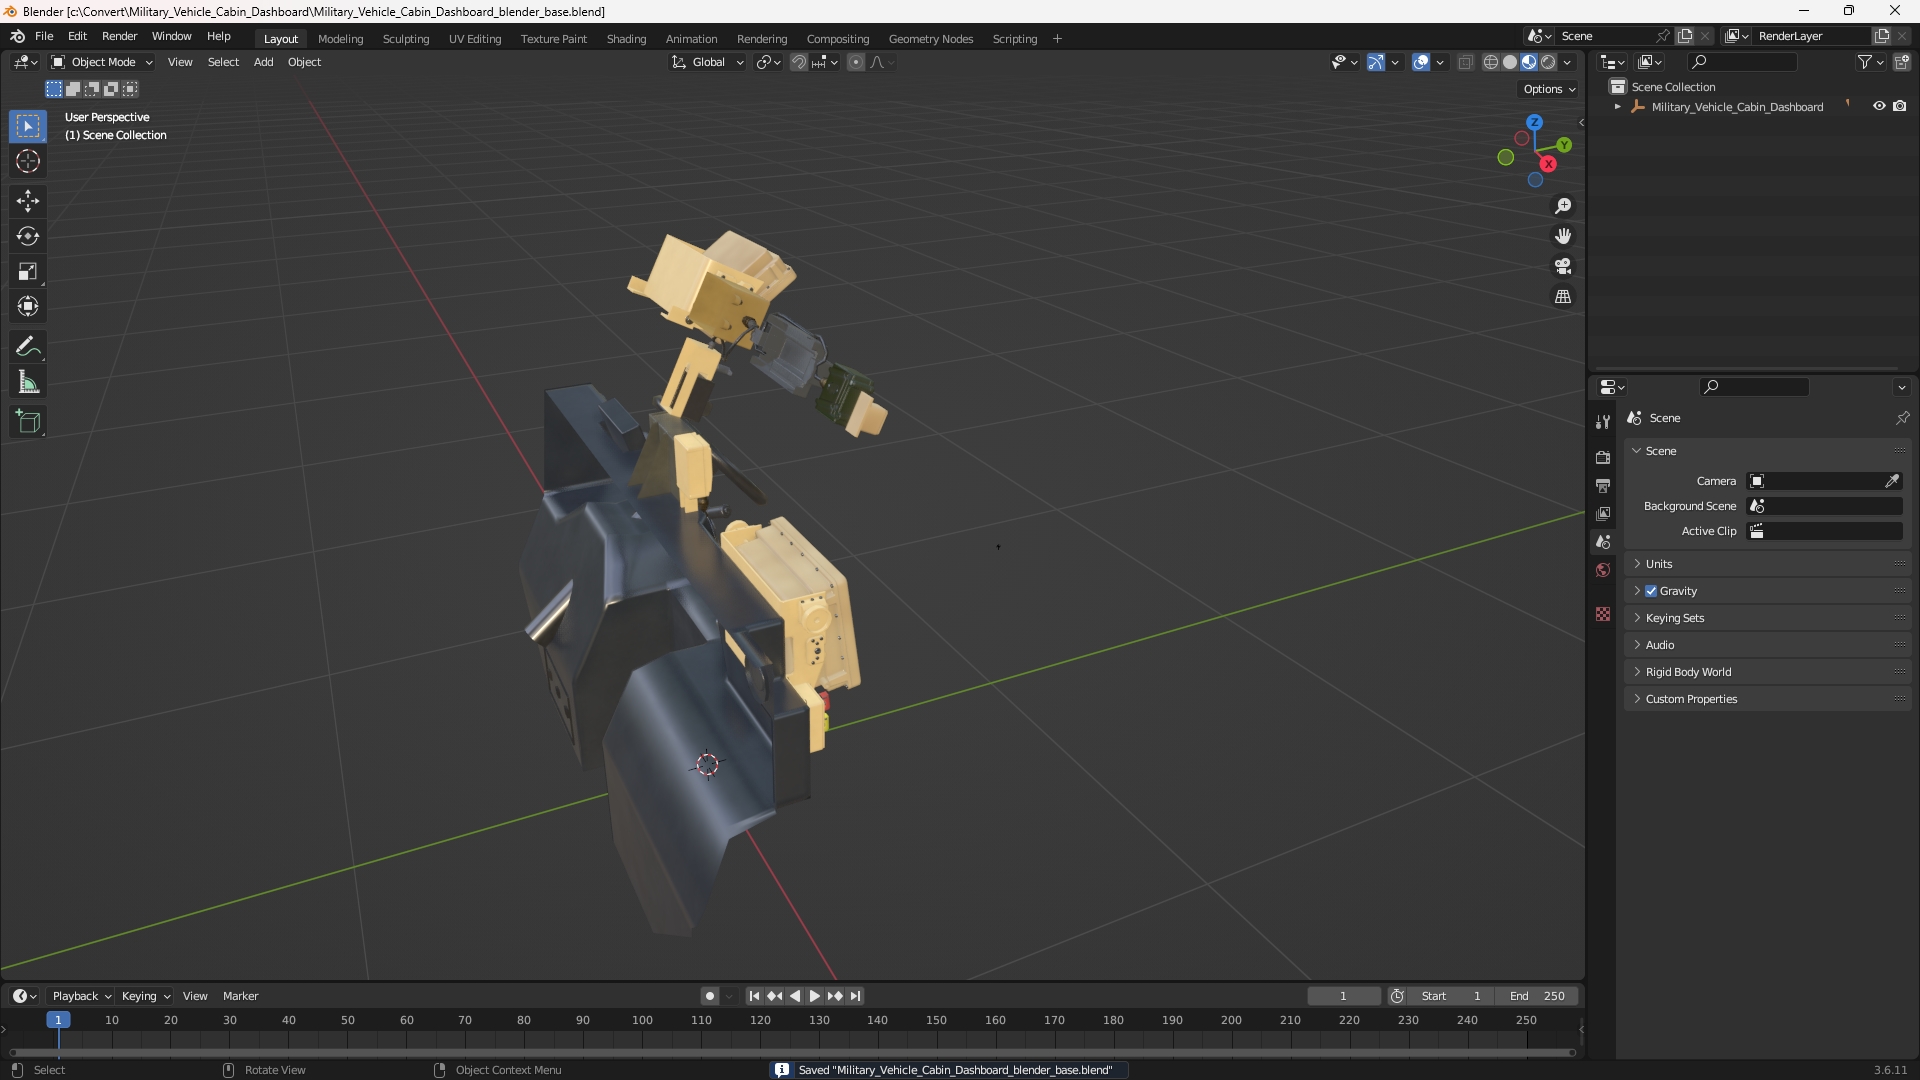Open the viewport Options dropdown
This screenshot has width=1920, height=1080.
[1549, 89]
